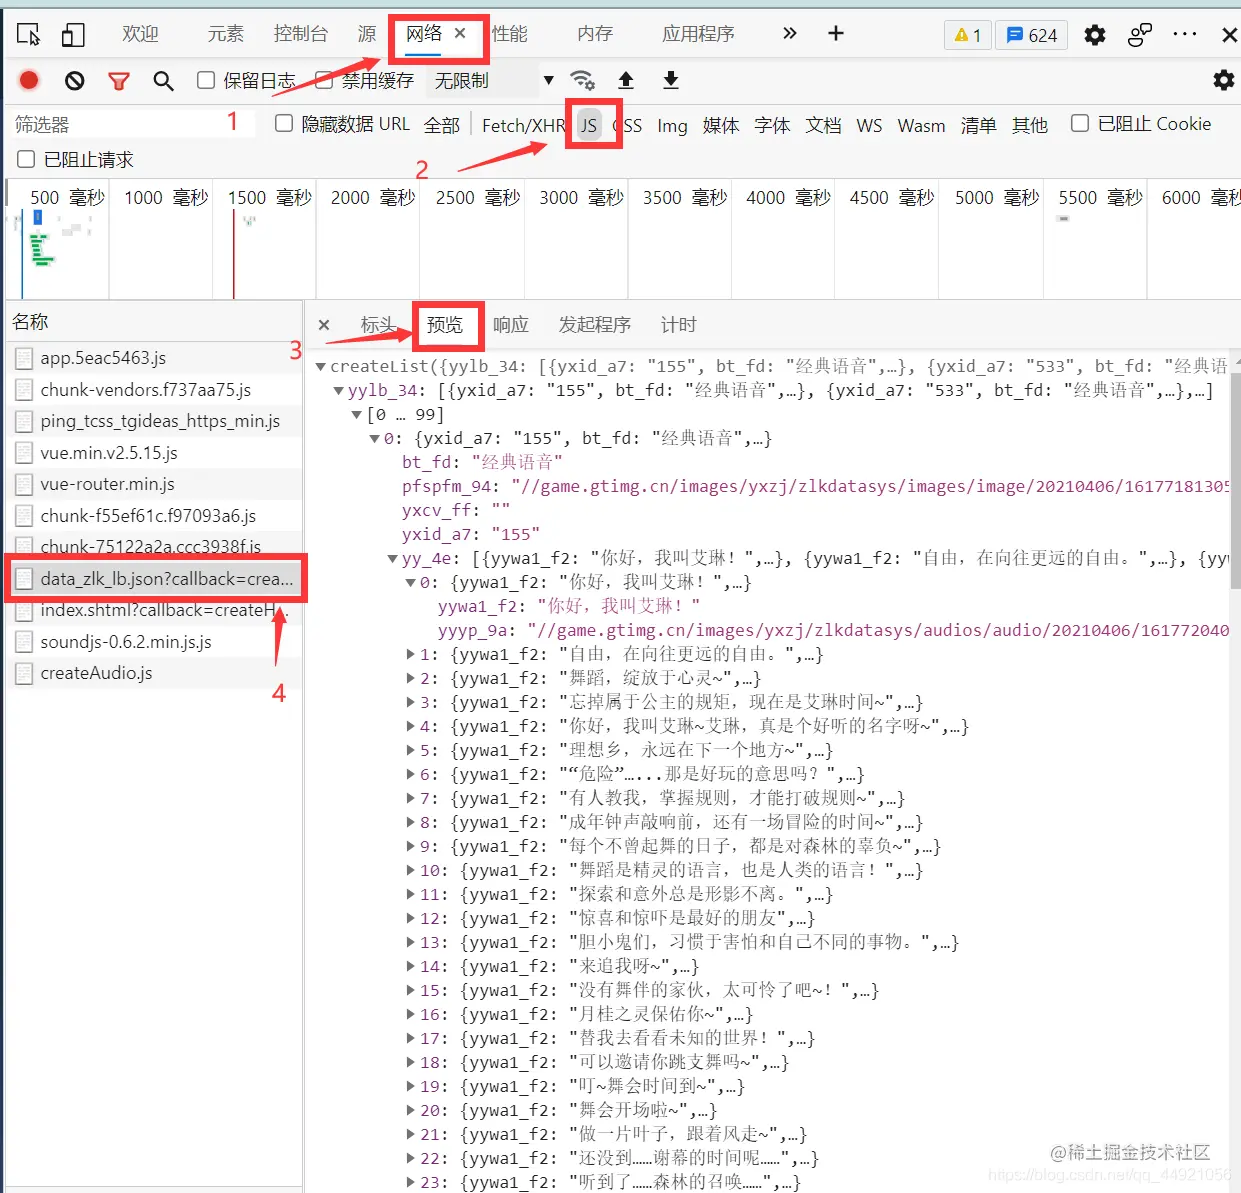Expand entry 12: 惊喜和惊吓是最好的朋友

[411, 919]
